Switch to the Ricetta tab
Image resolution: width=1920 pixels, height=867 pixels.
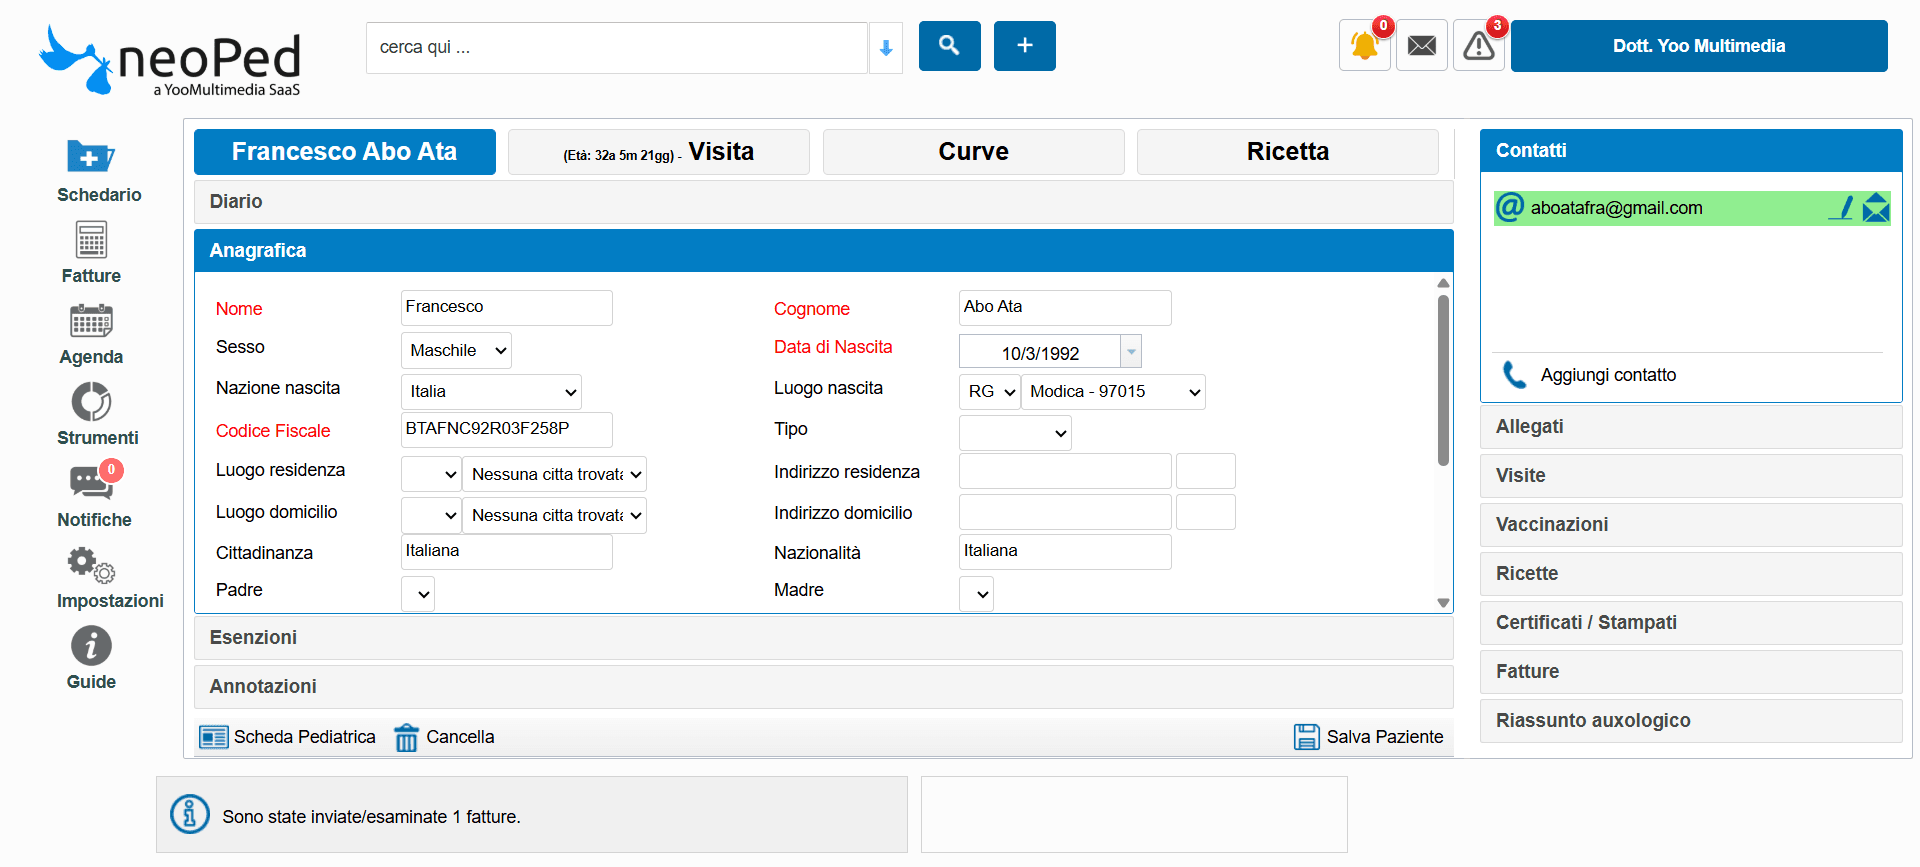(x=1288, y=152)
